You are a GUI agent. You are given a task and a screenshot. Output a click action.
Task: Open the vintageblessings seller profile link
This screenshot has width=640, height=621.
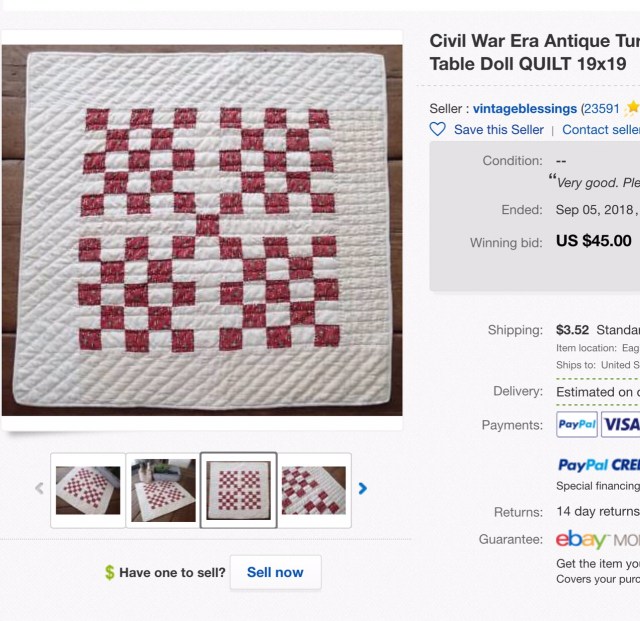pyautogui.click(x=524, y=108)
